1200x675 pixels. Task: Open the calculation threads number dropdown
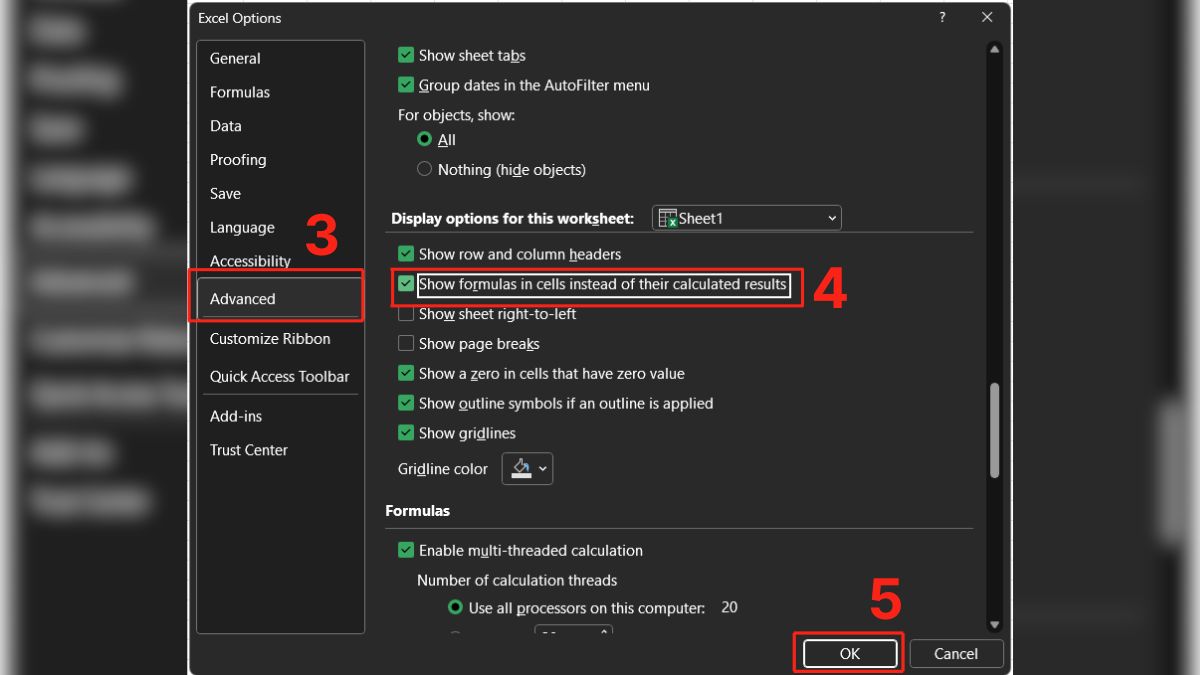603,632
